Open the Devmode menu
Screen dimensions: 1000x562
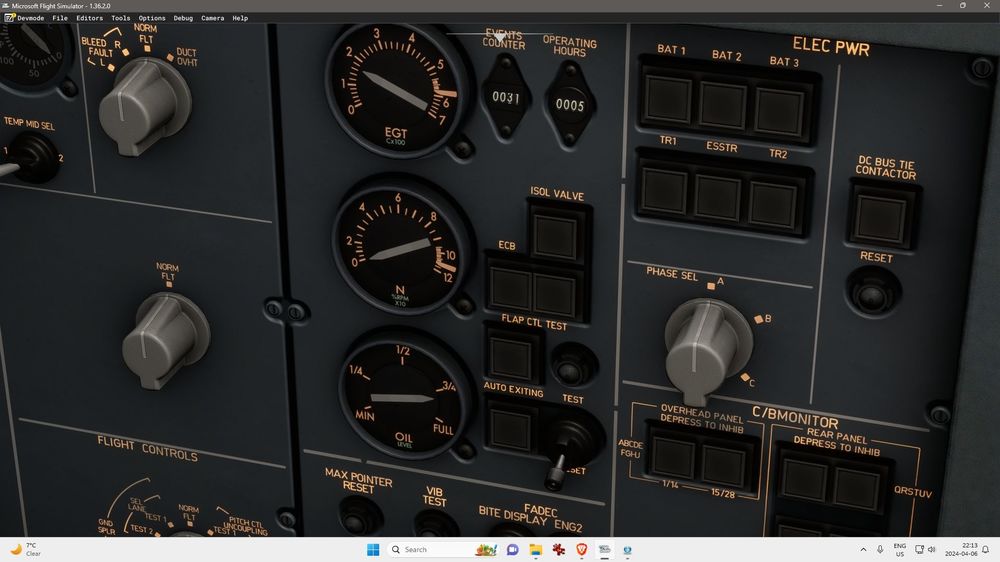[31, 18]
